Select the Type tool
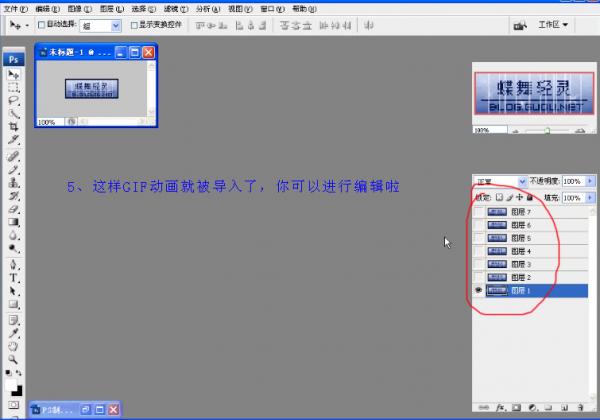This screenshot has height=420, width=600. click(13, 278)
